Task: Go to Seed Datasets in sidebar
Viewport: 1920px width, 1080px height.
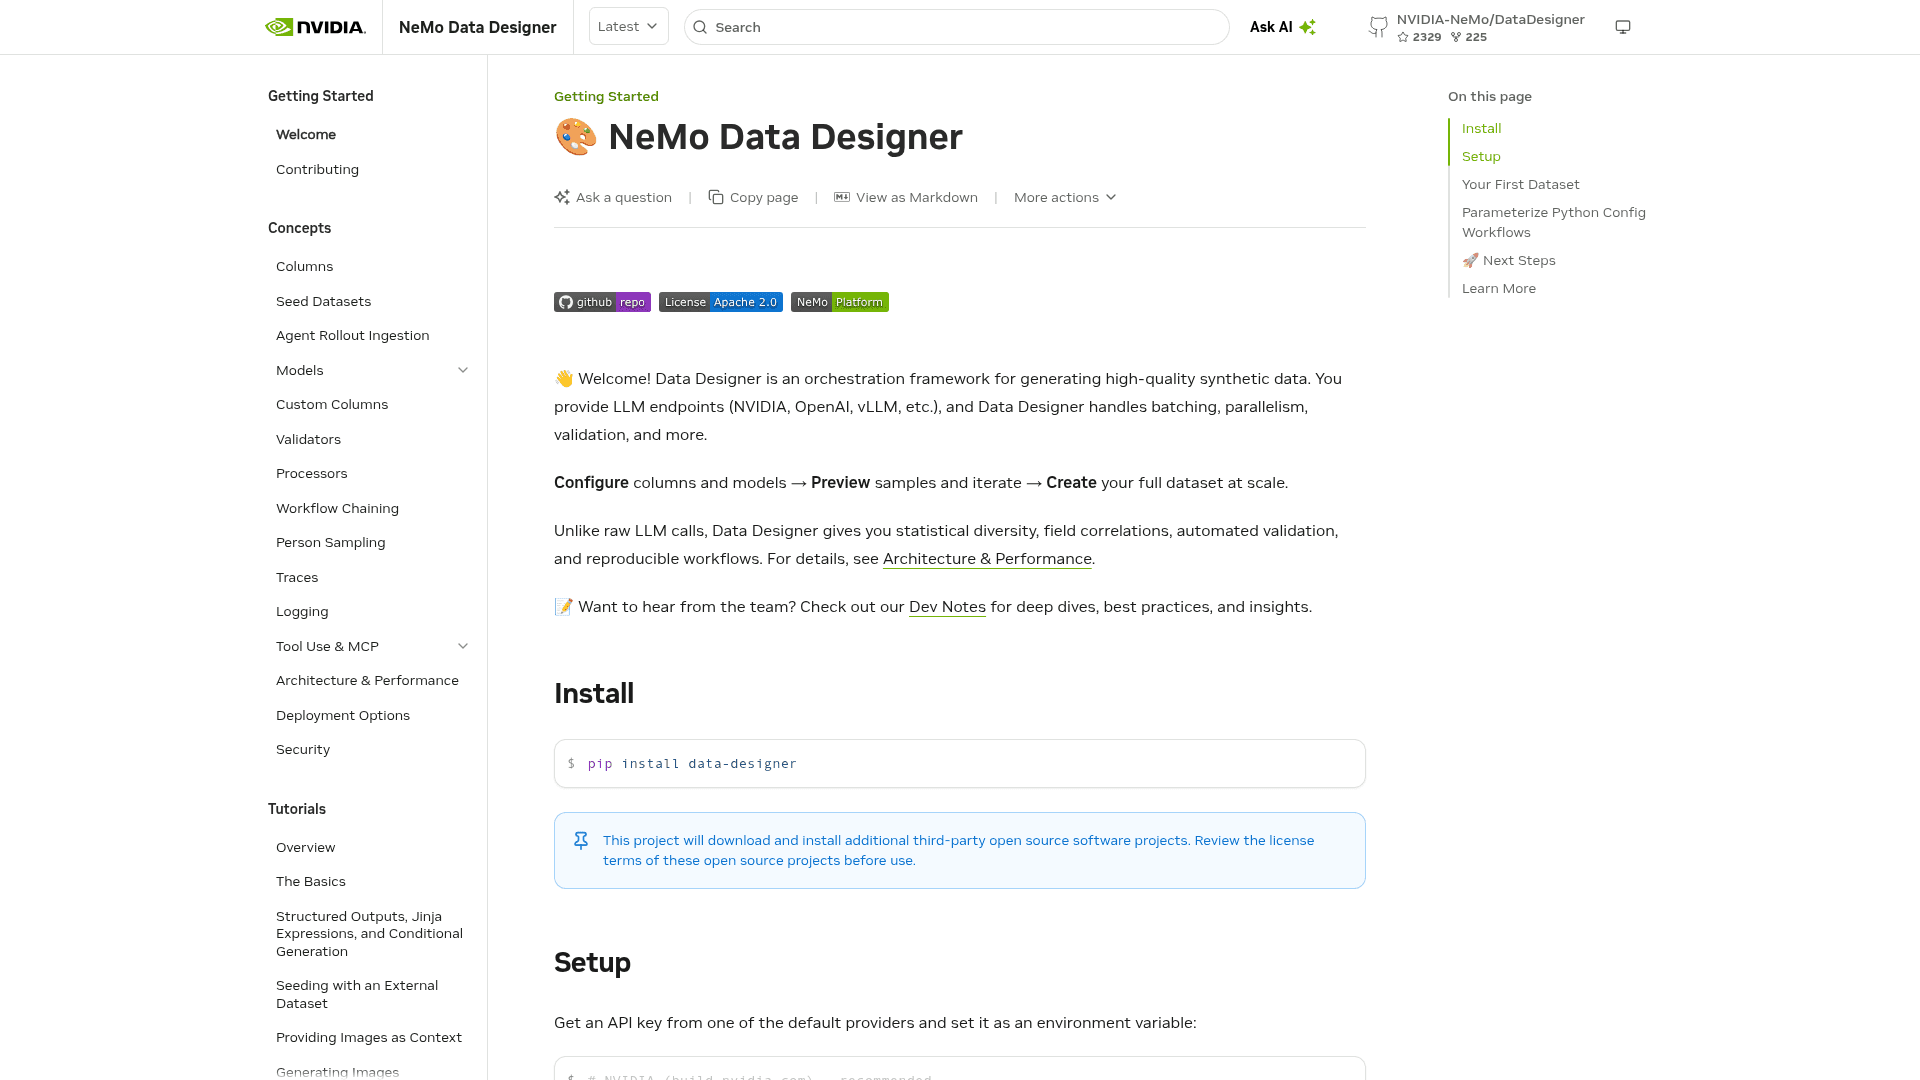Action: coord(323,301)
